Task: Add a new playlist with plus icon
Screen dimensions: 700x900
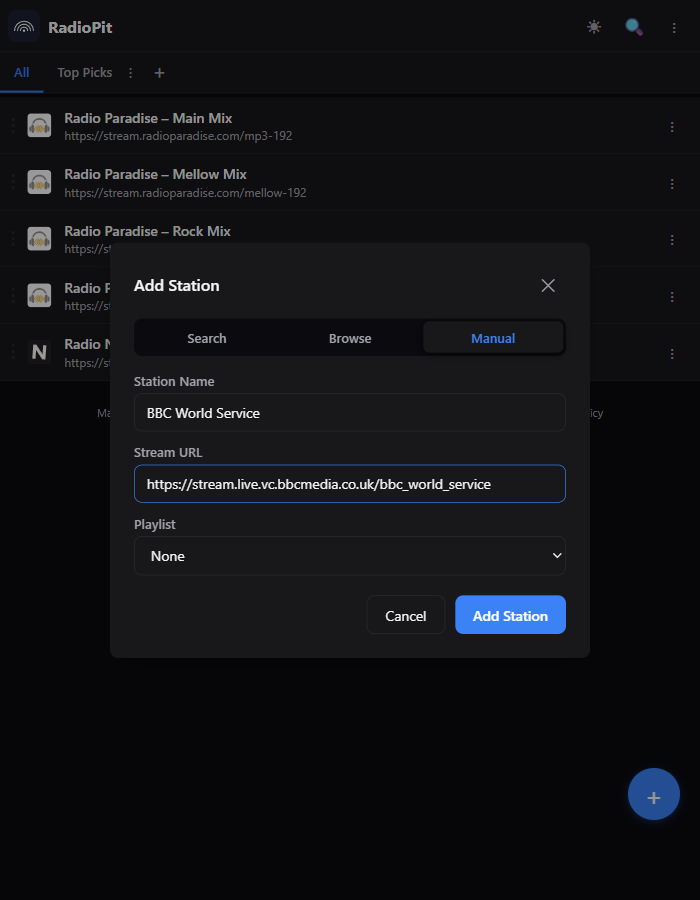Action: click(160, 73)
